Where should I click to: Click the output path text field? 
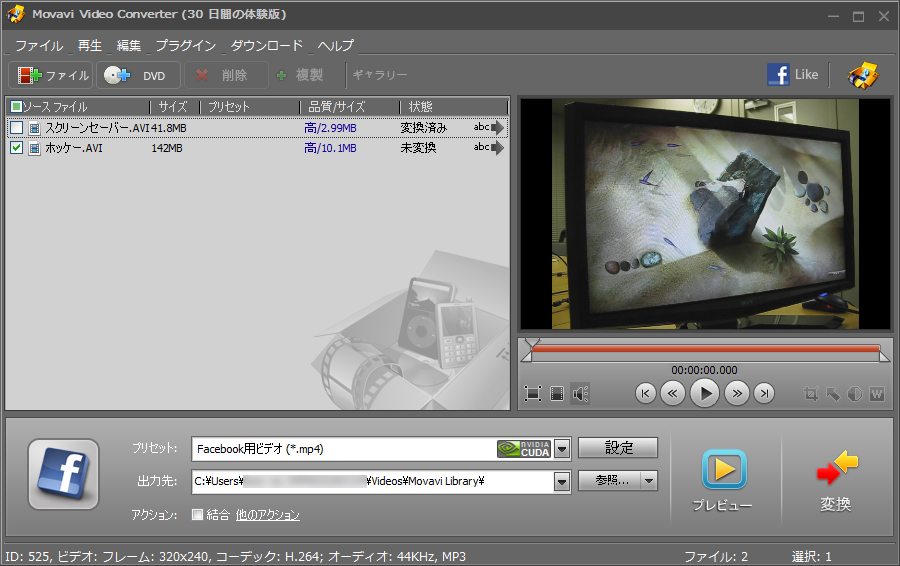click(x=373, y=481)
